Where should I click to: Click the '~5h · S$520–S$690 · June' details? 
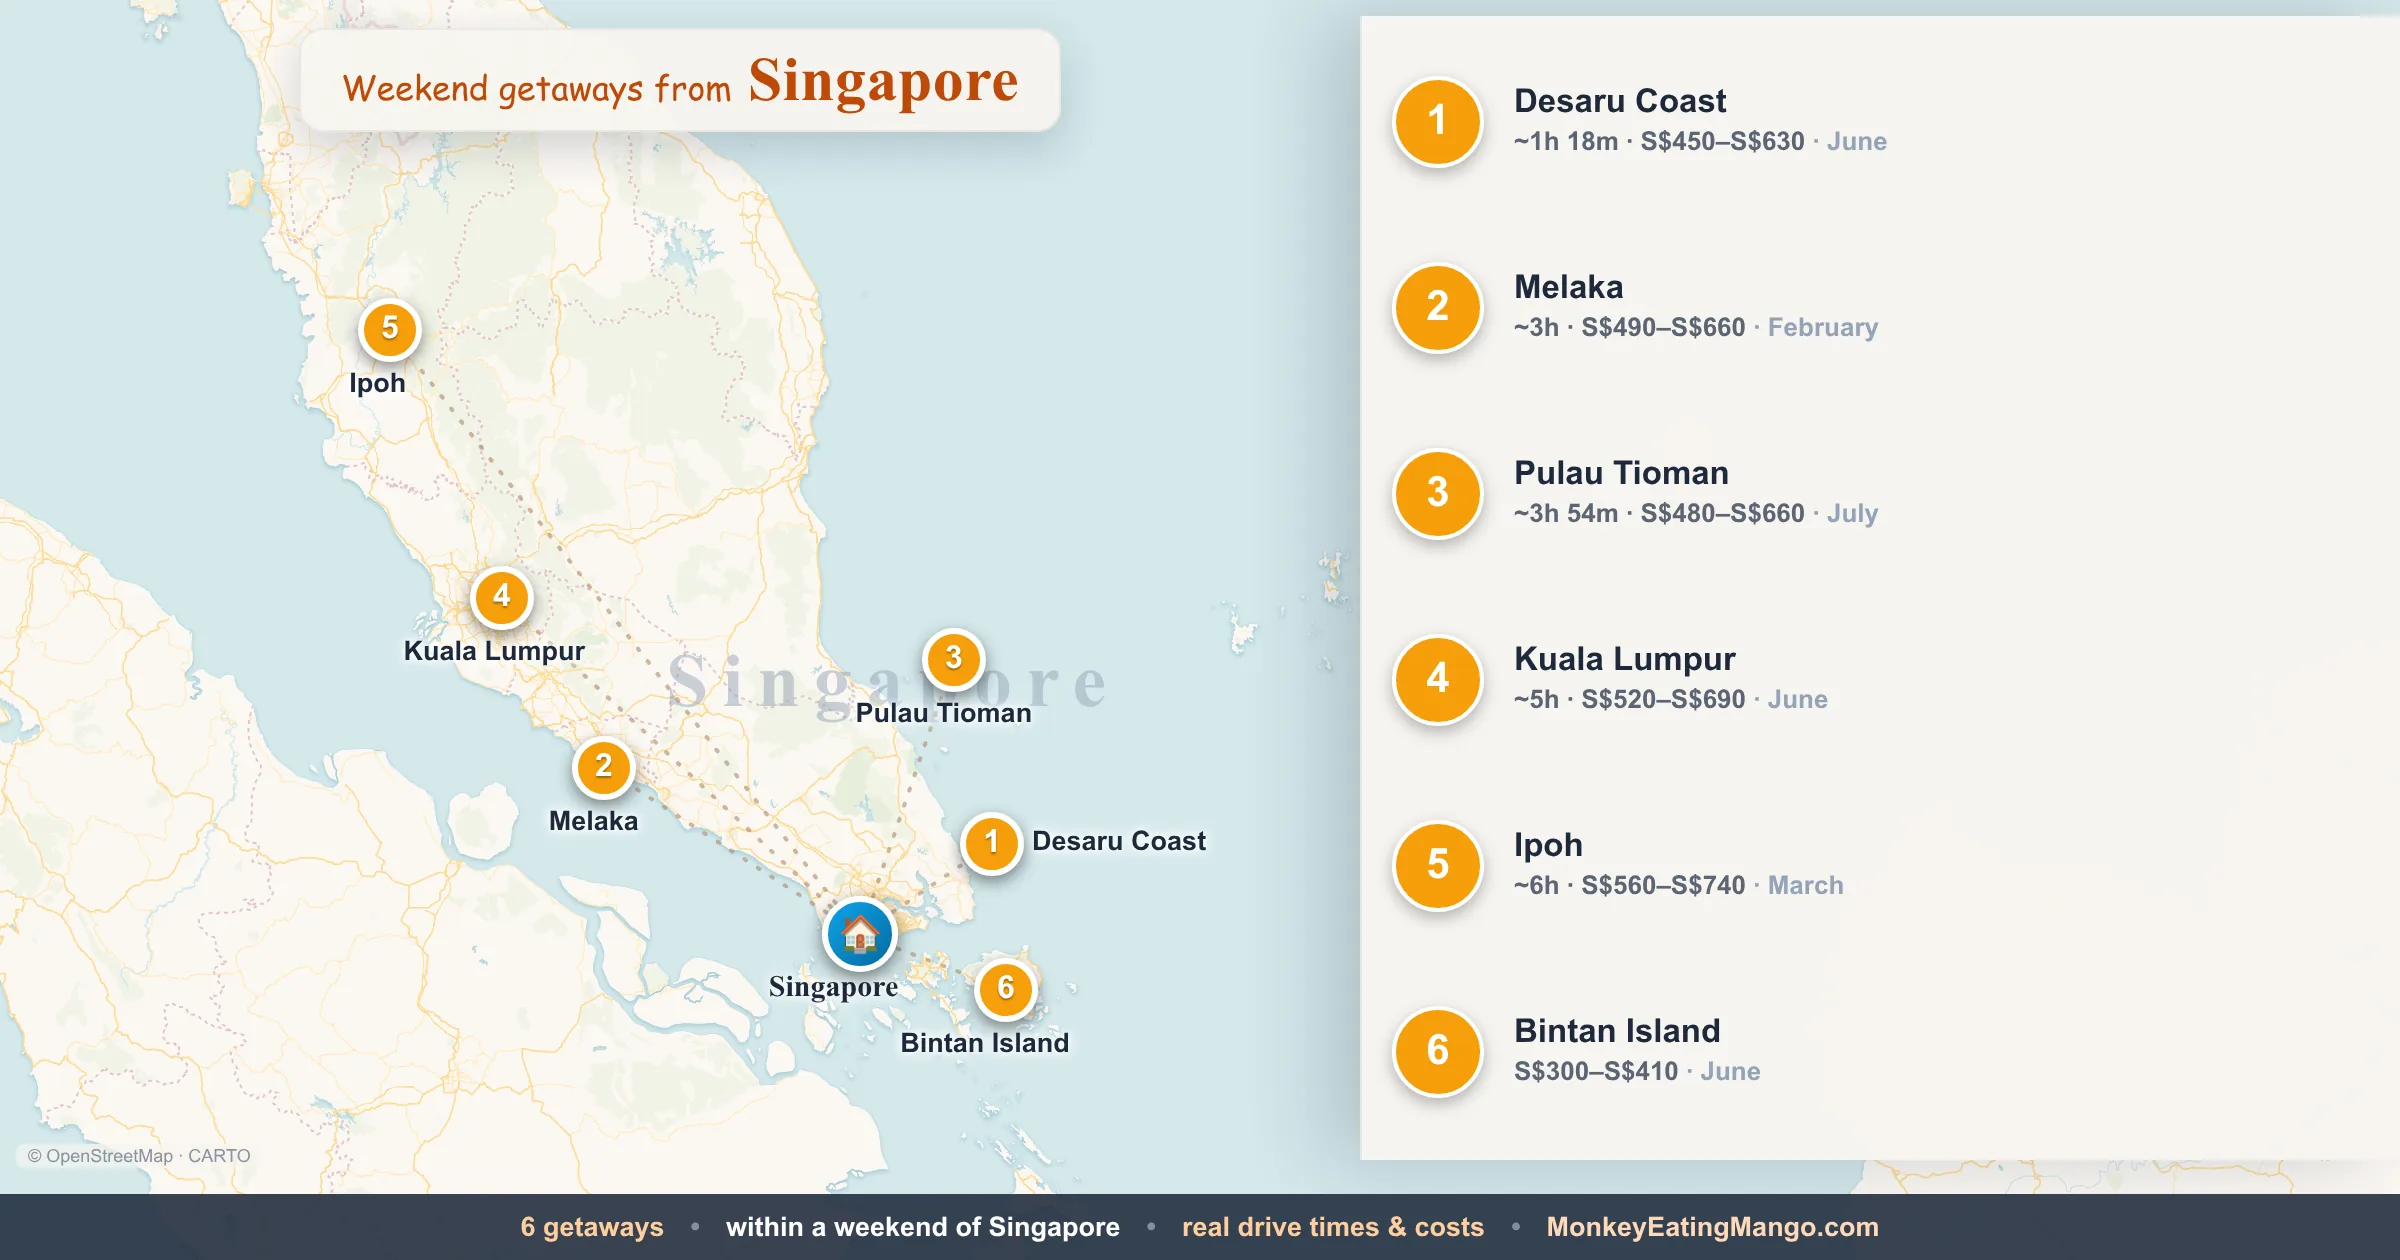(x=1670, y=700)
